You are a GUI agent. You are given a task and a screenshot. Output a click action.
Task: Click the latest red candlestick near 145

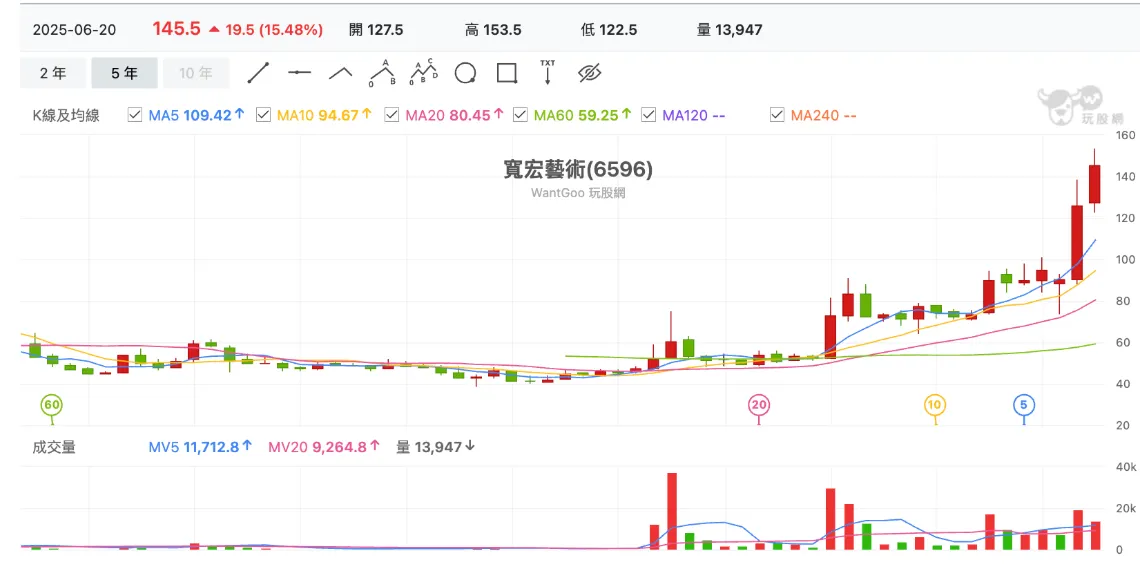click(1094, 184)
